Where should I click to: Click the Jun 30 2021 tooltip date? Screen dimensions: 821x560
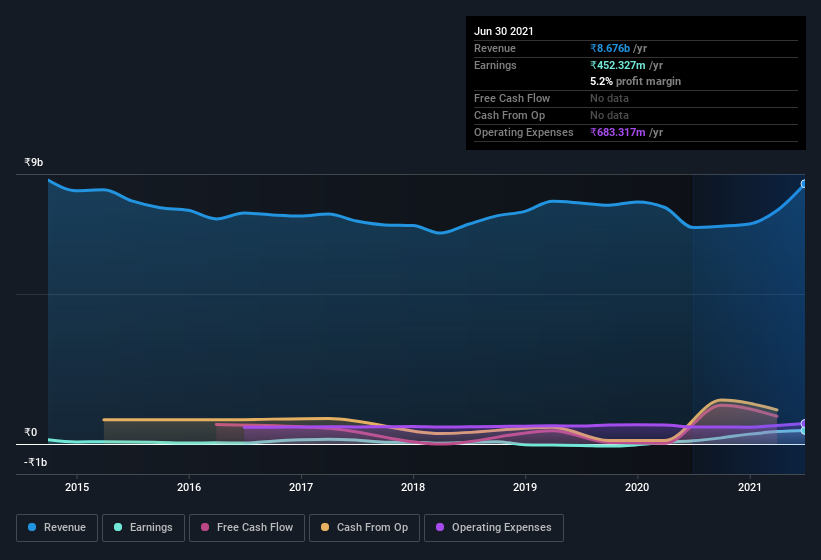(x=504, y=31)
